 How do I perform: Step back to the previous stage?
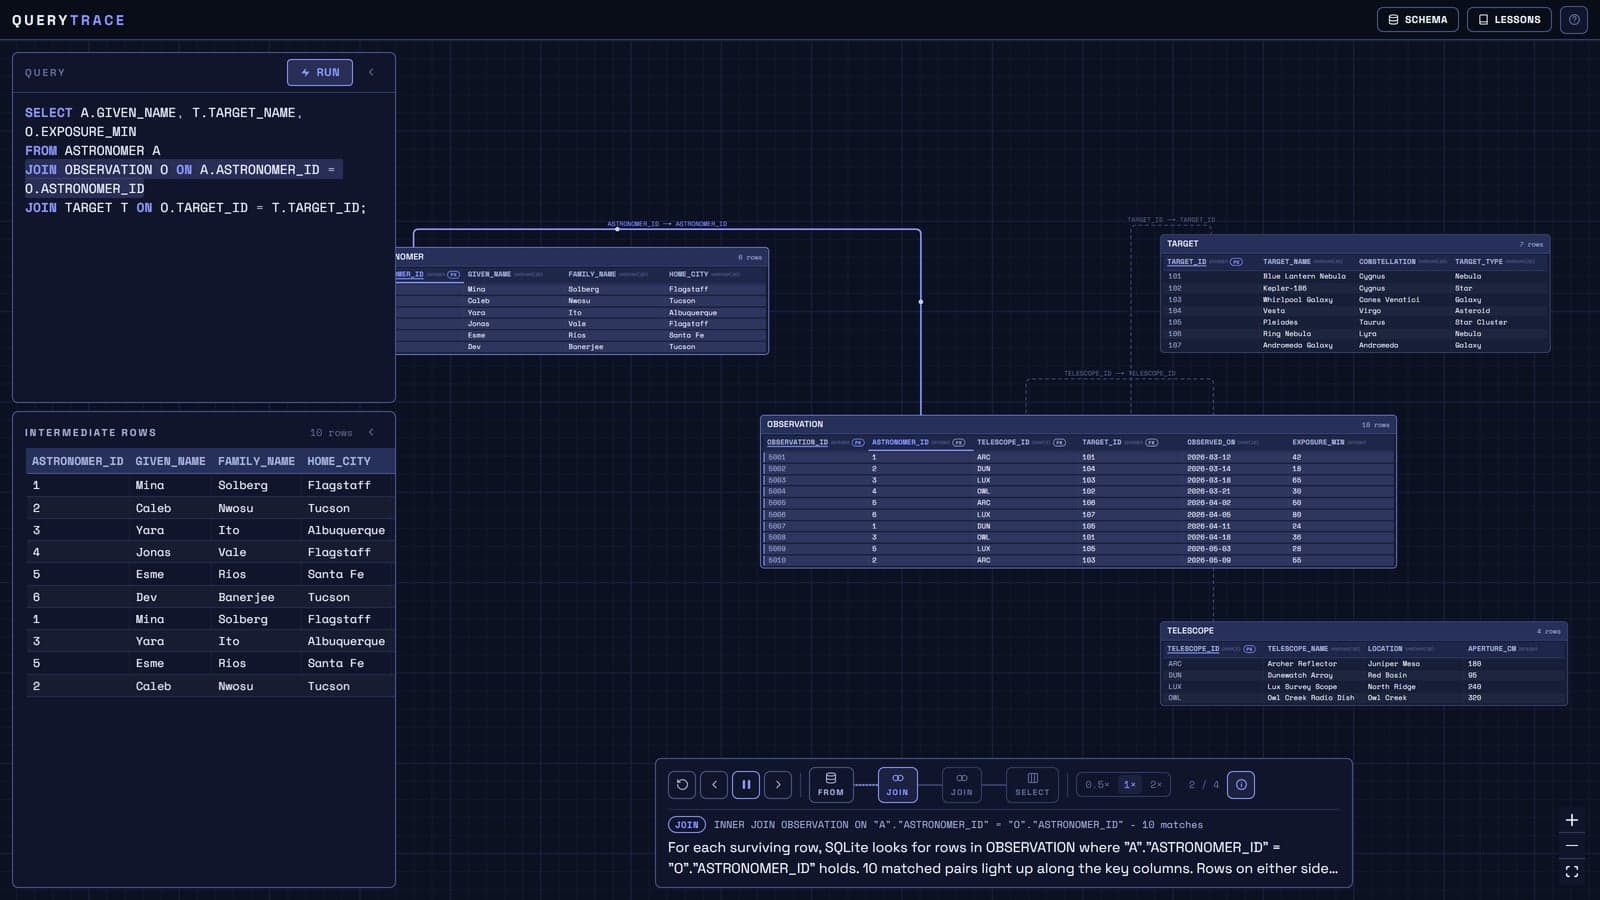pos(714,785)
